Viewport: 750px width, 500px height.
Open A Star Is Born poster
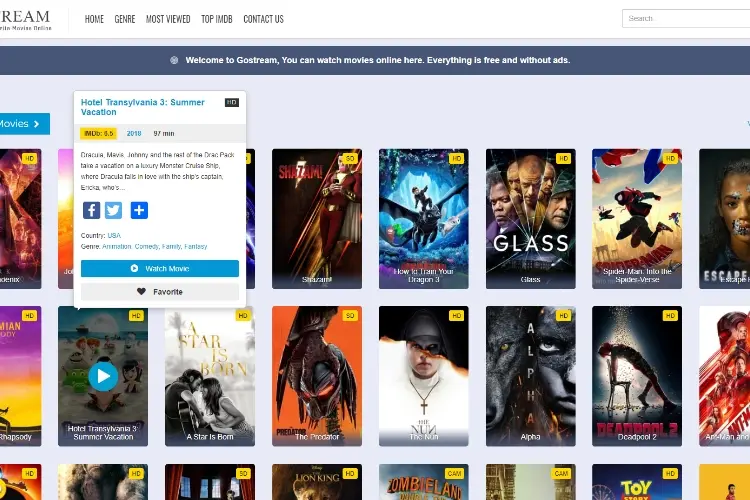click(210, 376)
